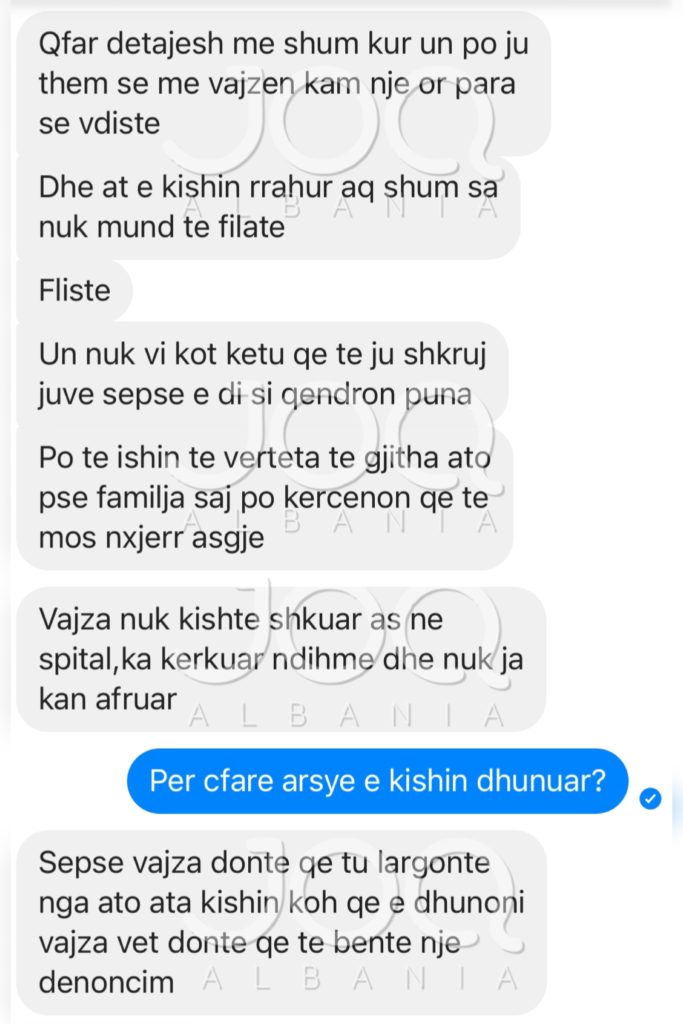Select the 'Vajza nuk kishte shkuar' message
The width and height of the screenshot is (683, 1024).
281,659
